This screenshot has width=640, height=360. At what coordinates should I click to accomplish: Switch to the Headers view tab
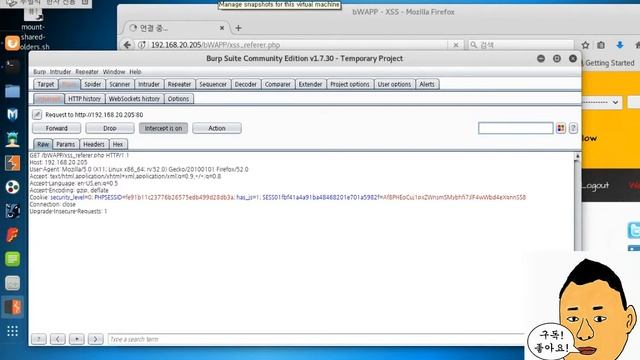coord(94,144)
